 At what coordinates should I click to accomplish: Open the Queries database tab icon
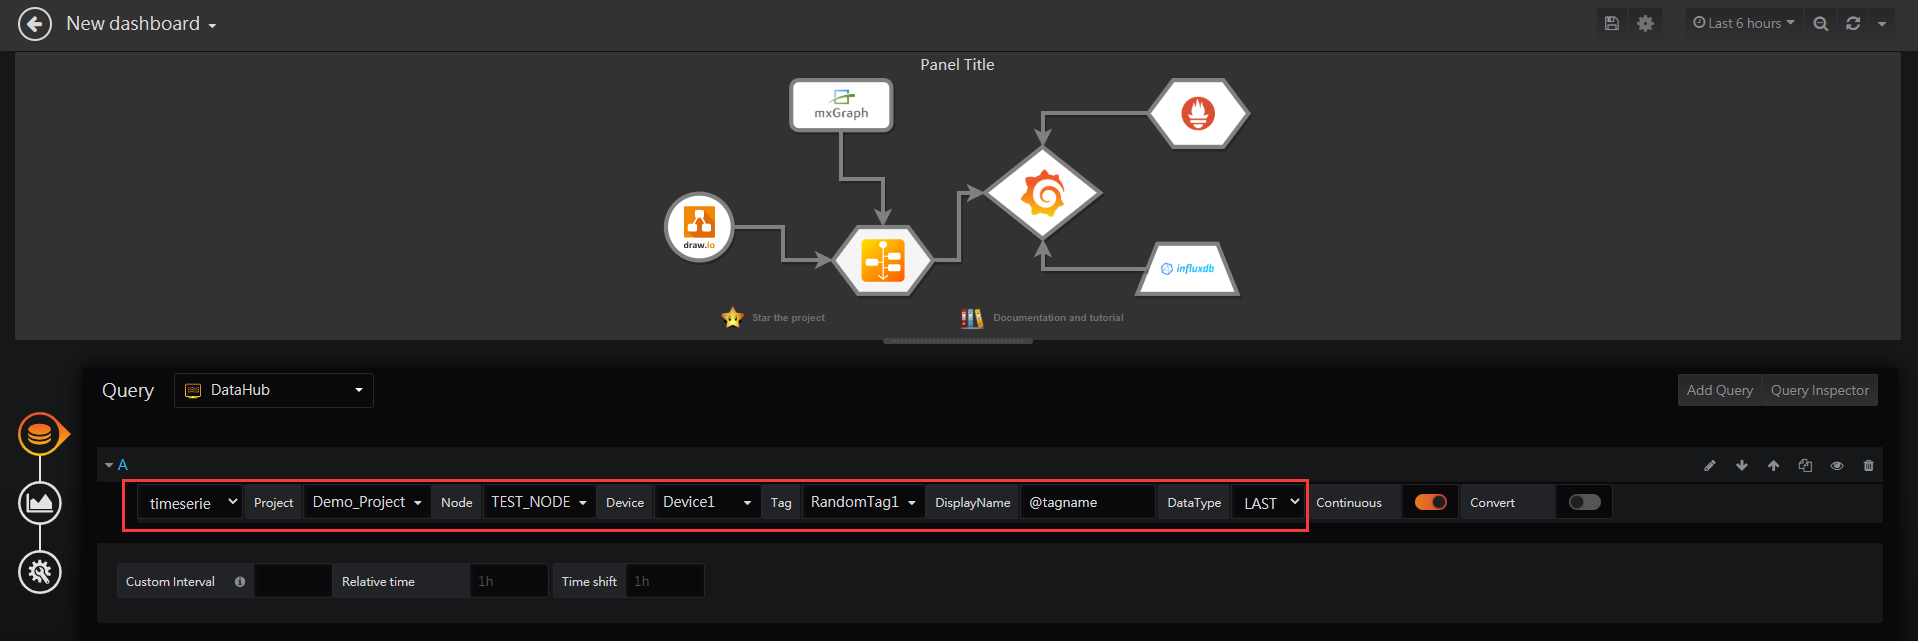[x=40, y=434]
